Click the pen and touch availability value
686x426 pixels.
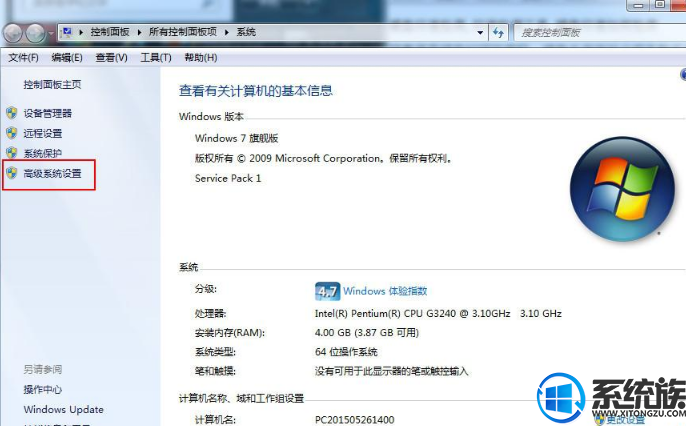coord(392,371)
